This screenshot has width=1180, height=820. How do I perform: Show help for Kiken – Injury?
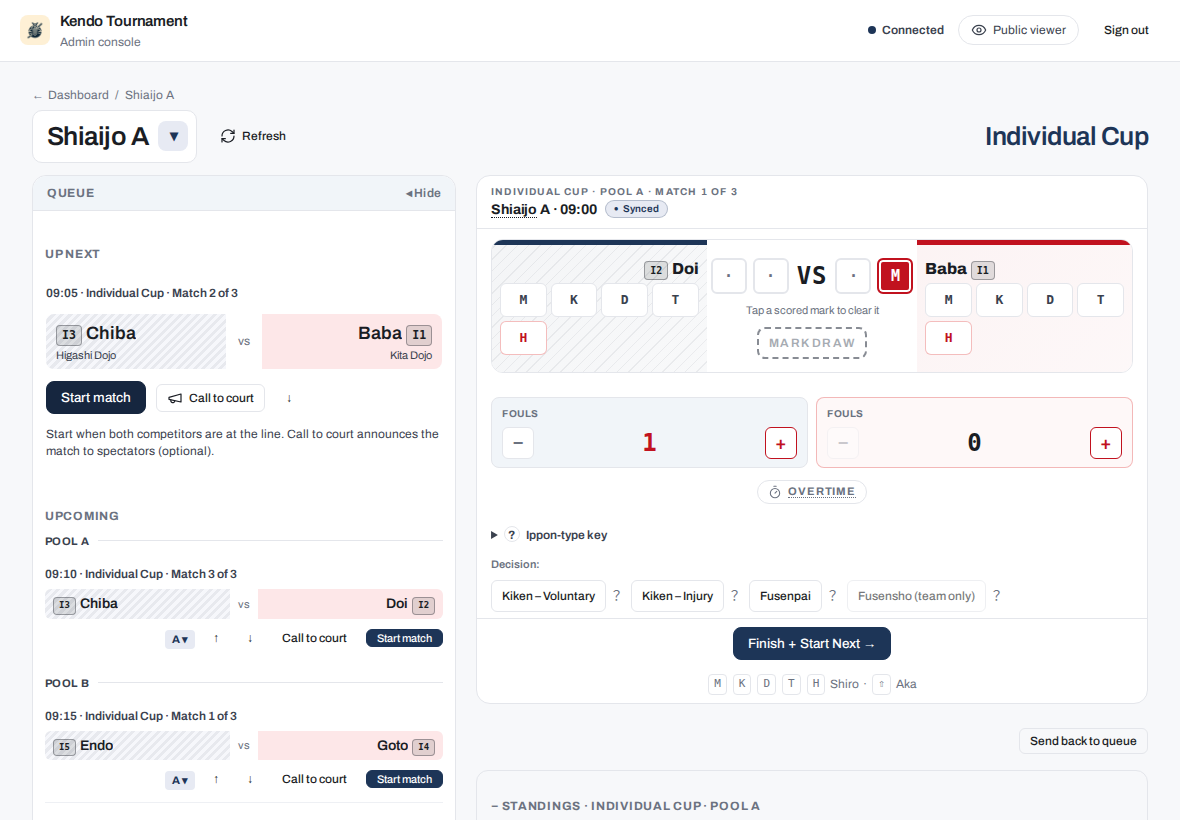coord(734,596)
